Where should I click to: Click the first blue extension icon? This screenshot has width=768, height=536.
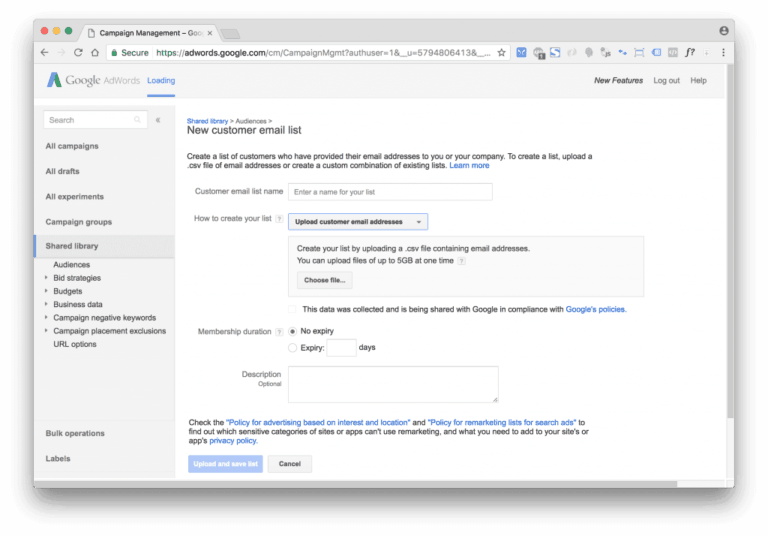pos(521,52)
